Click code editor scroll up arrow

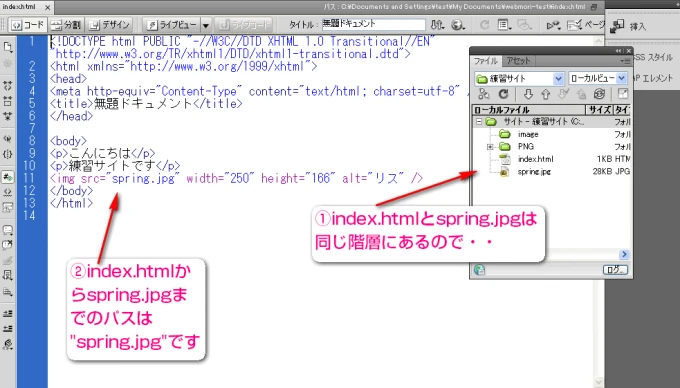tap(599, 41)
